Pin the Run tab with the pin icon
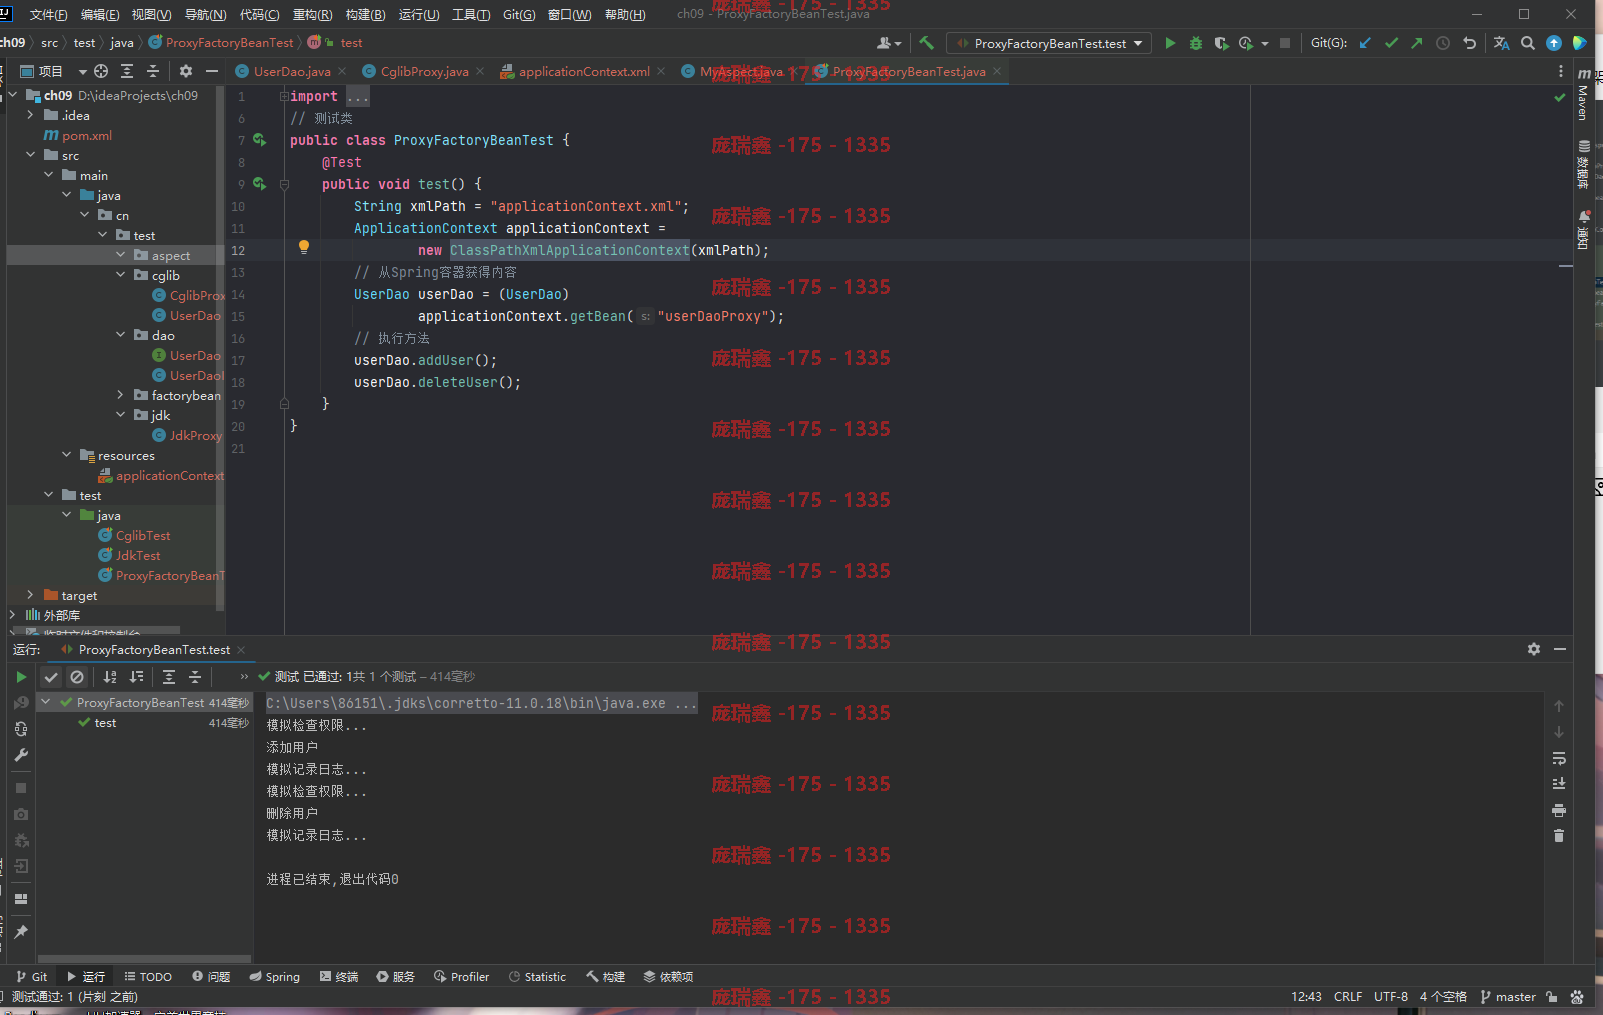The image size is (1603, 1015). click(x=21, y=932)
